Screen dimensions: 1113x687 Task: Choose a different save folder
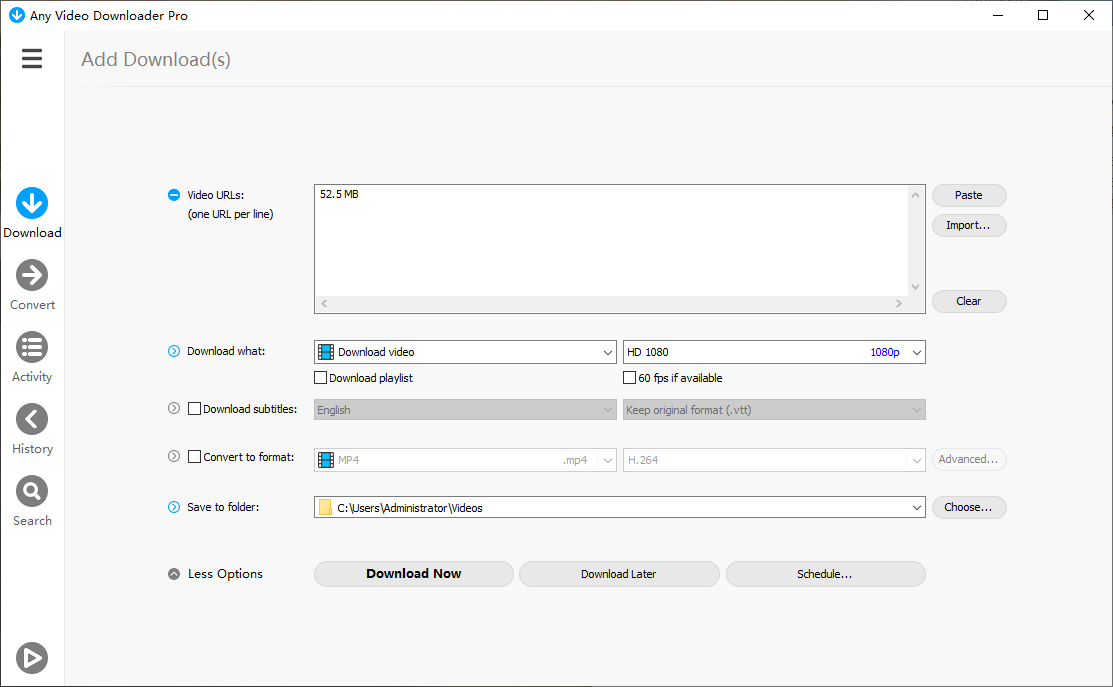click(968, 507)
